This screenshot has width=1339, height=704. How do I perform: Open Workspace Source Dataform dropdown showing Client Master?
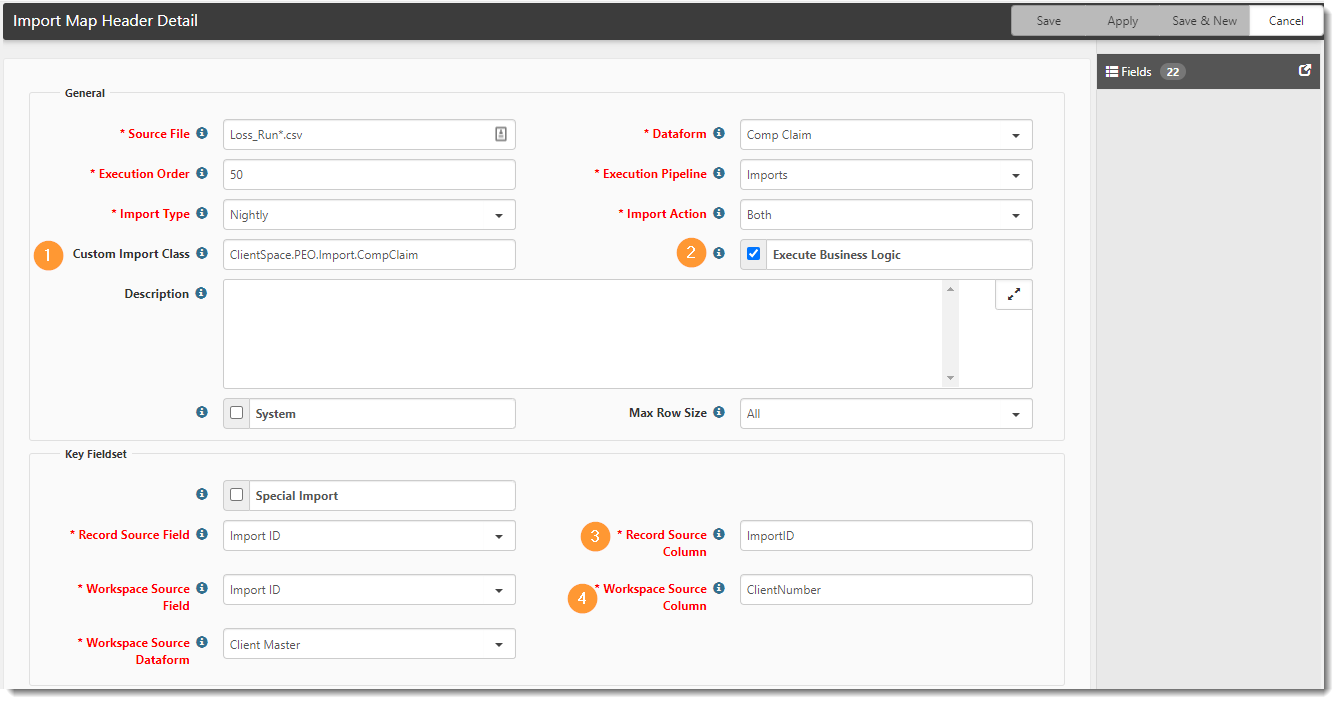click(369, 644)
